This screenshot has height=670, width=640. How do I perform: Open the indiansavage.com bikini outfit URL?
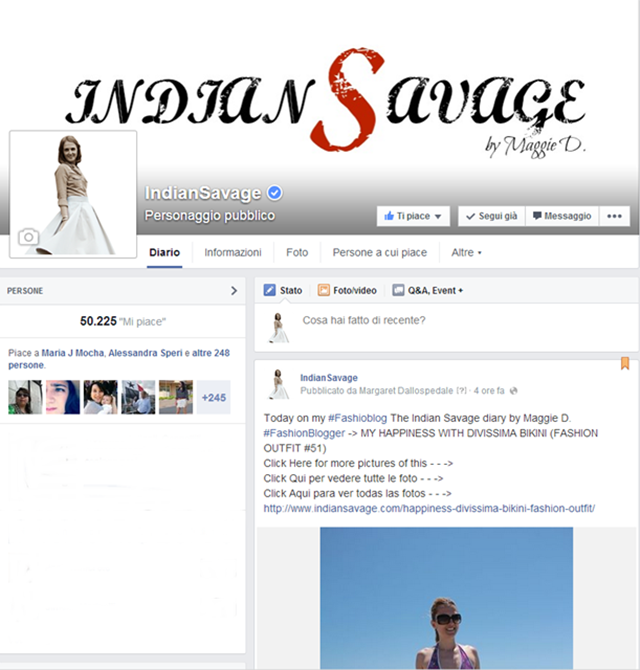429,508
